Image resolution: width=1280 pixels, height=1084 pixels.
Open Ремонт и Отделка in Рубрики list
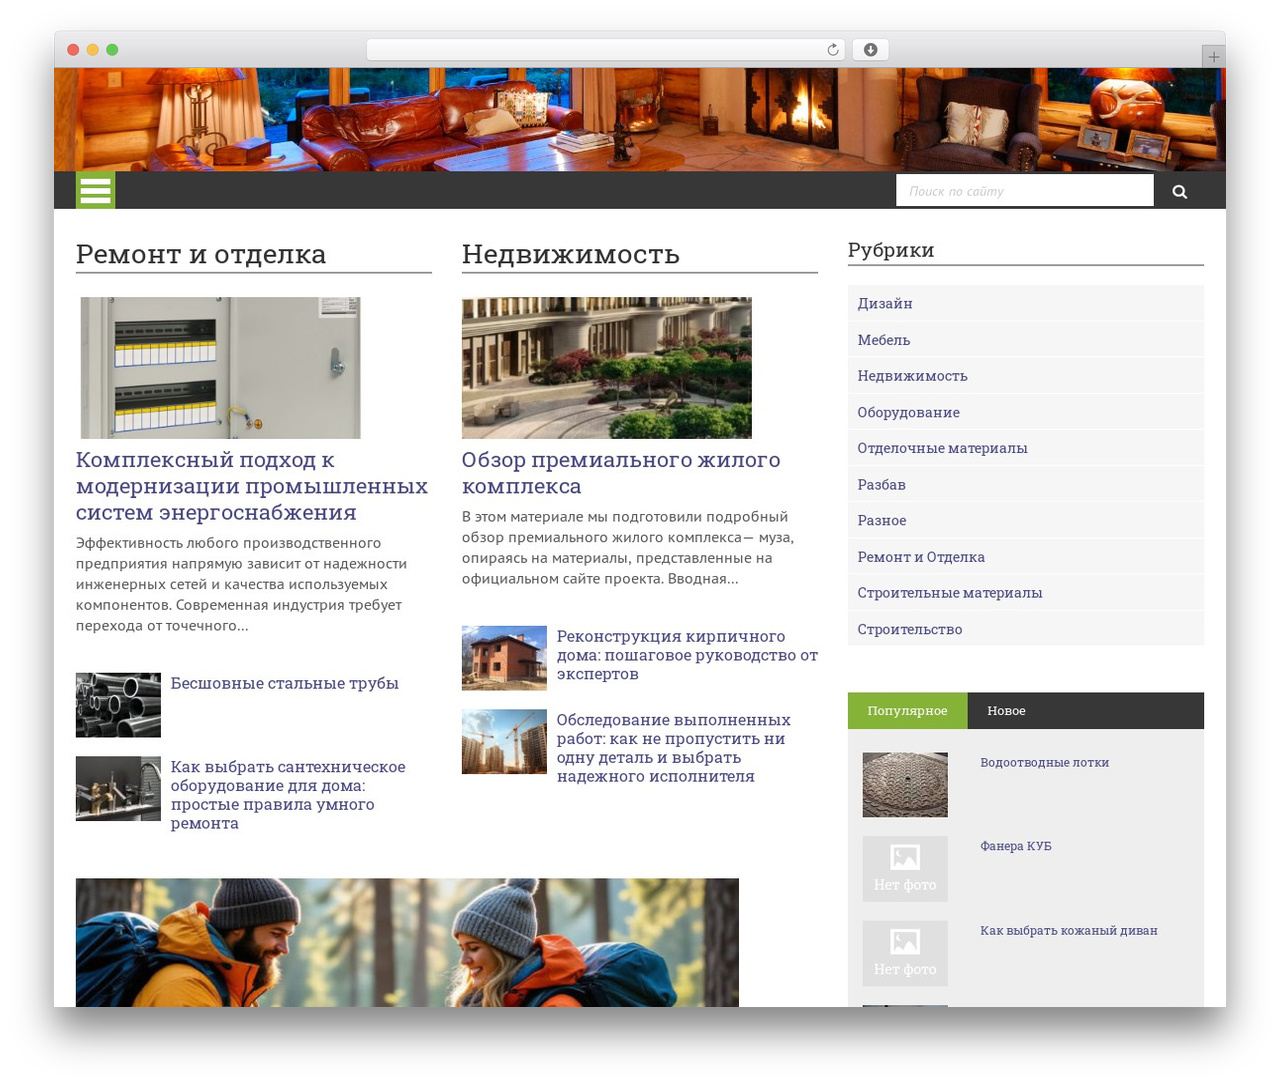coord(1025,557)
